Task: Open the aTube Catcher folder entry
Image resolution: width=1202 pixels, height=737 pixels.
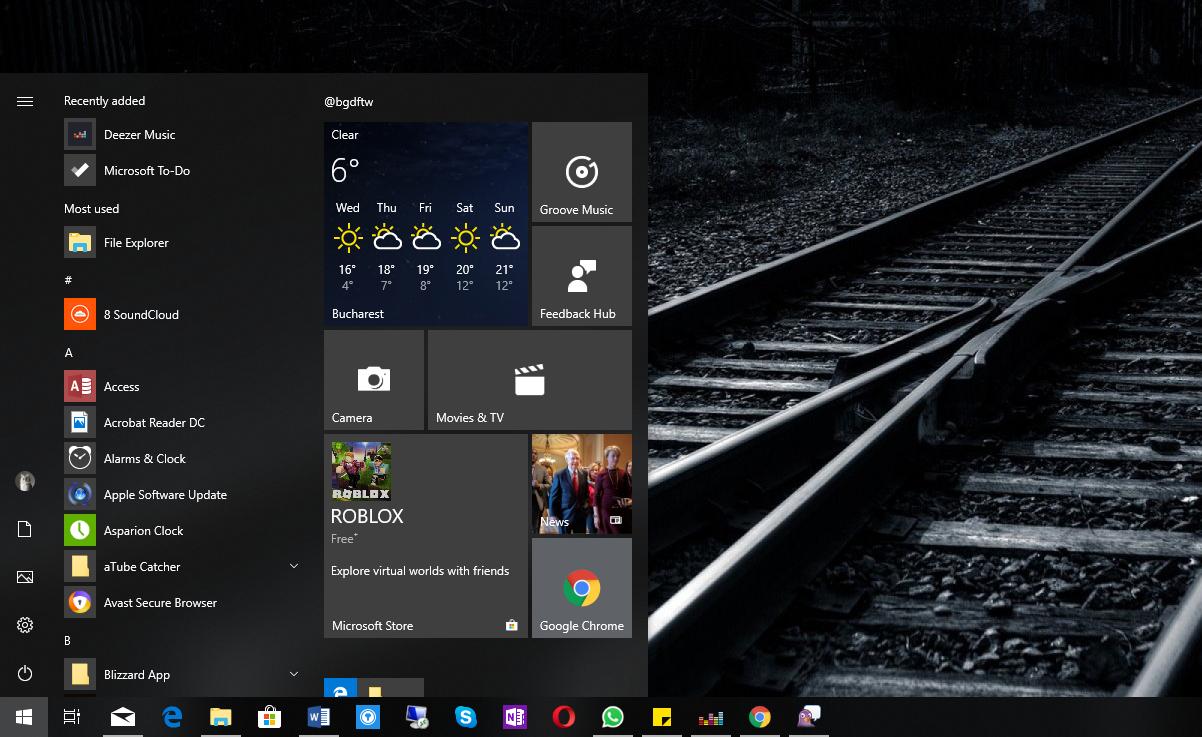Action: coord(184,566)
